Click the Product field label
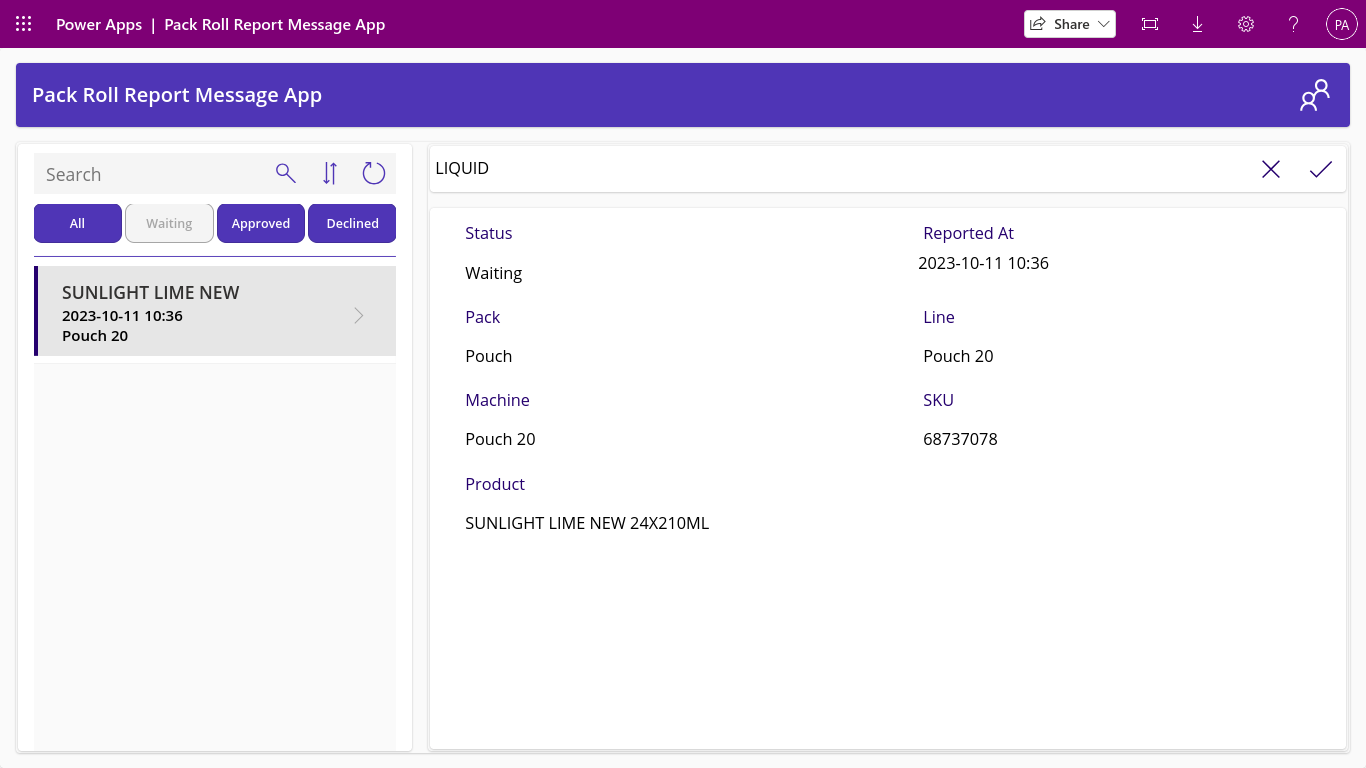This screenshot has height=768, width=1366. click(x=495, y=484)
